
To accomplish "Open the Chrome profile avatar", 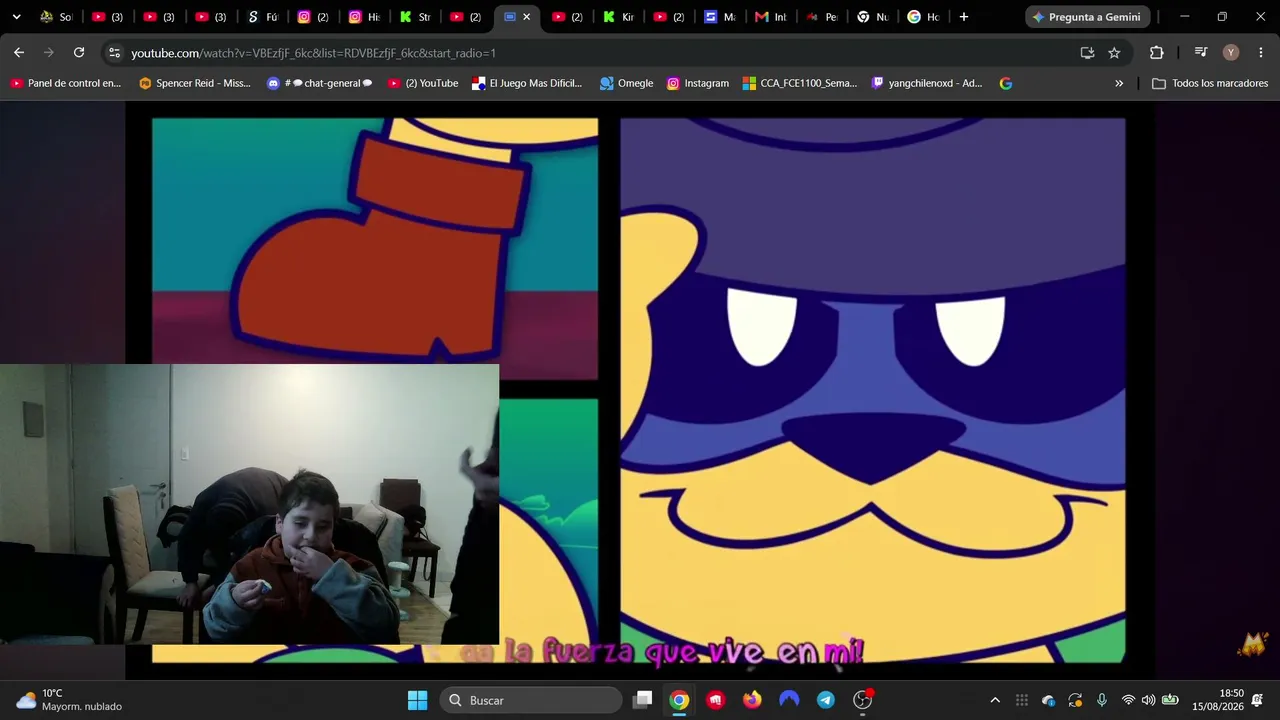I will click(x=1231, y=53).
